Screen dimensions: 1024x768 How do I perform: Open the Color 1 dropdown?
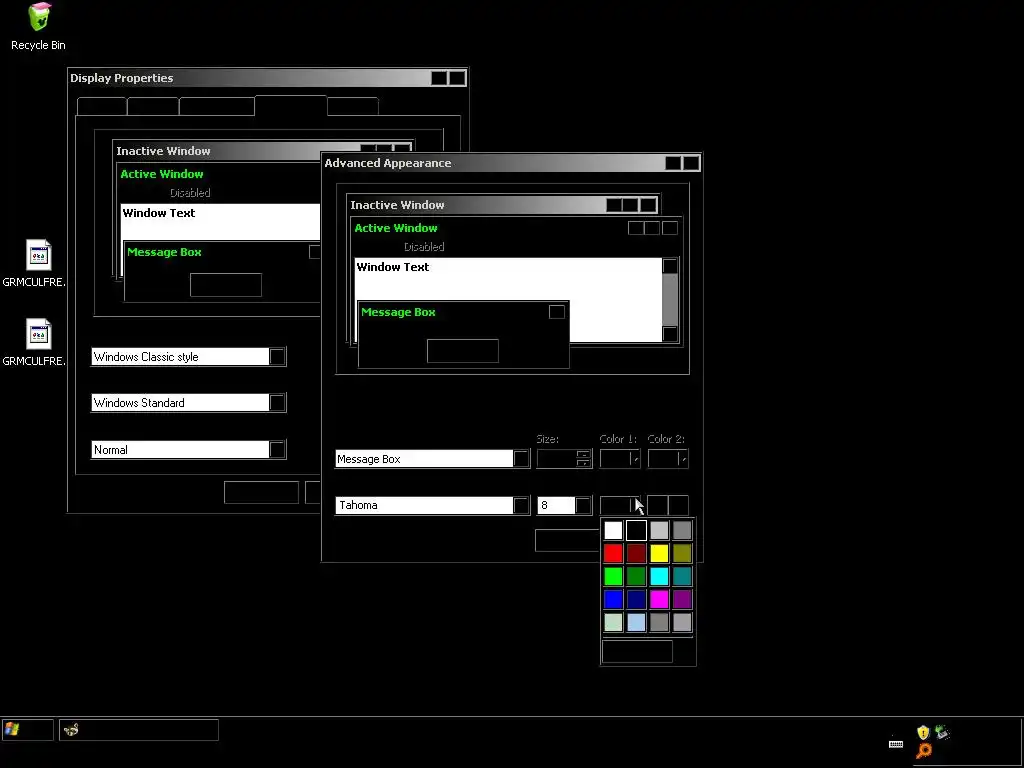(620, 458)
